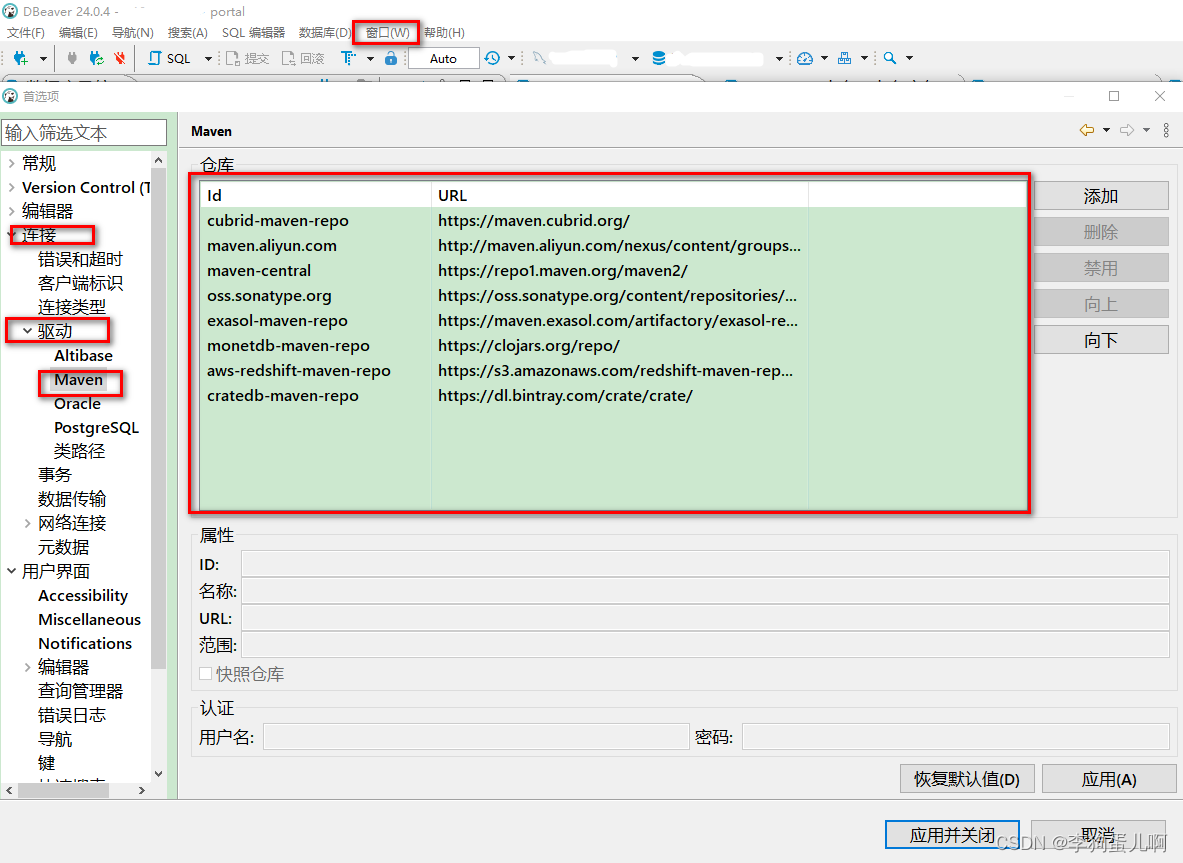Click the 向下 button
Viewport: 1183px width, 863px height.
[x=1101, y=340]
